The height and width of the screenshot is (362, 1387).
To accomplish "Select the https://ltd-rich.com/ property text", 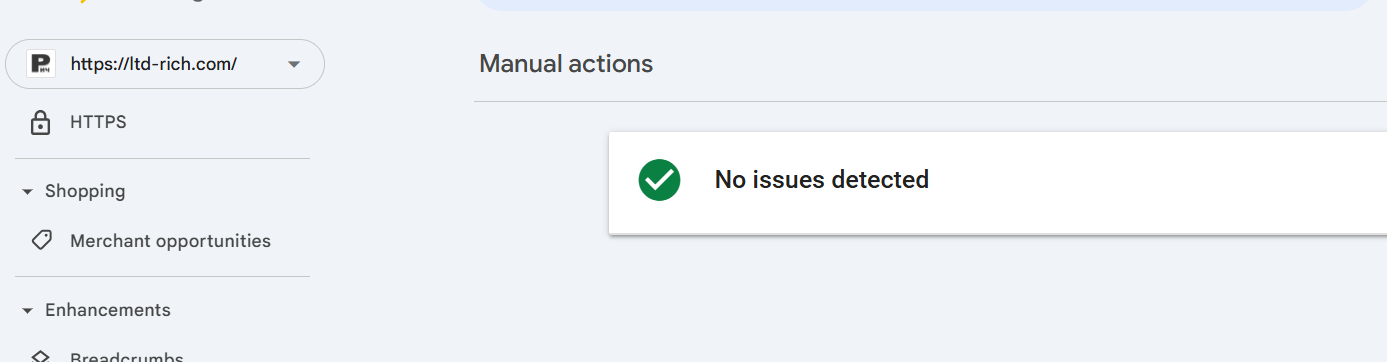I will tap(154, 64).
